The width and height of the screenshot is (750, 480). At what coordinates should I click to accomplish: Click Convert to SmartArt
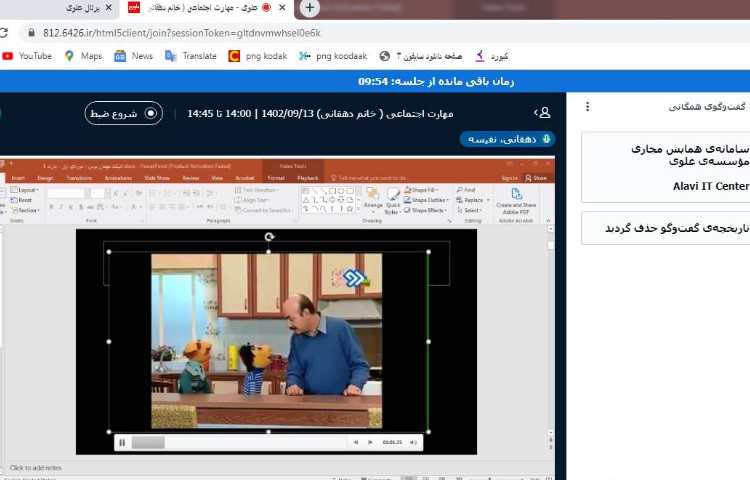tap(263, 210)
